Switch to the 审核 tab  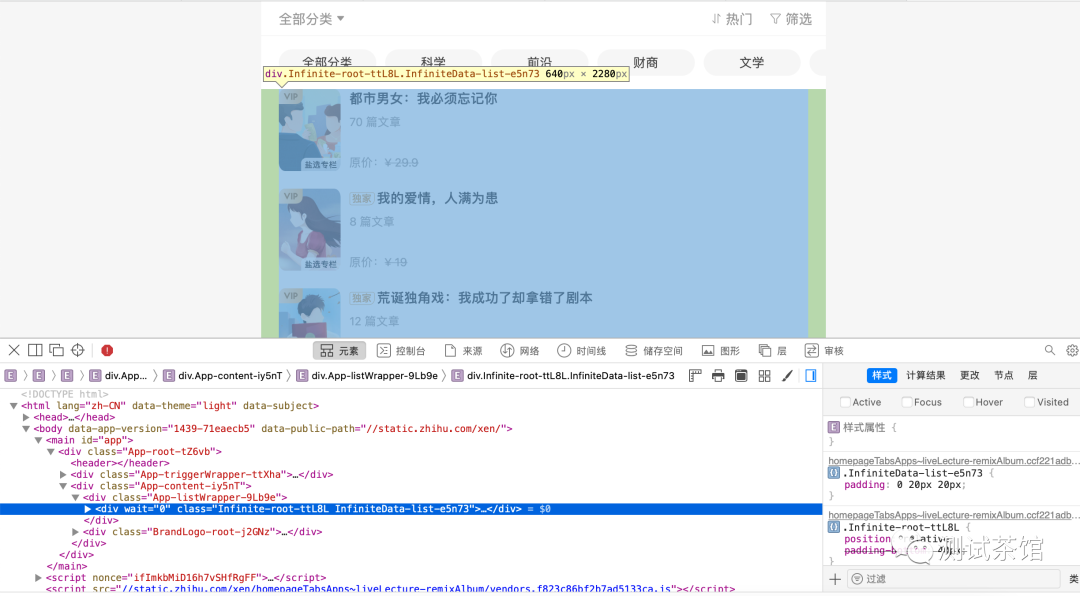point(824,351)
